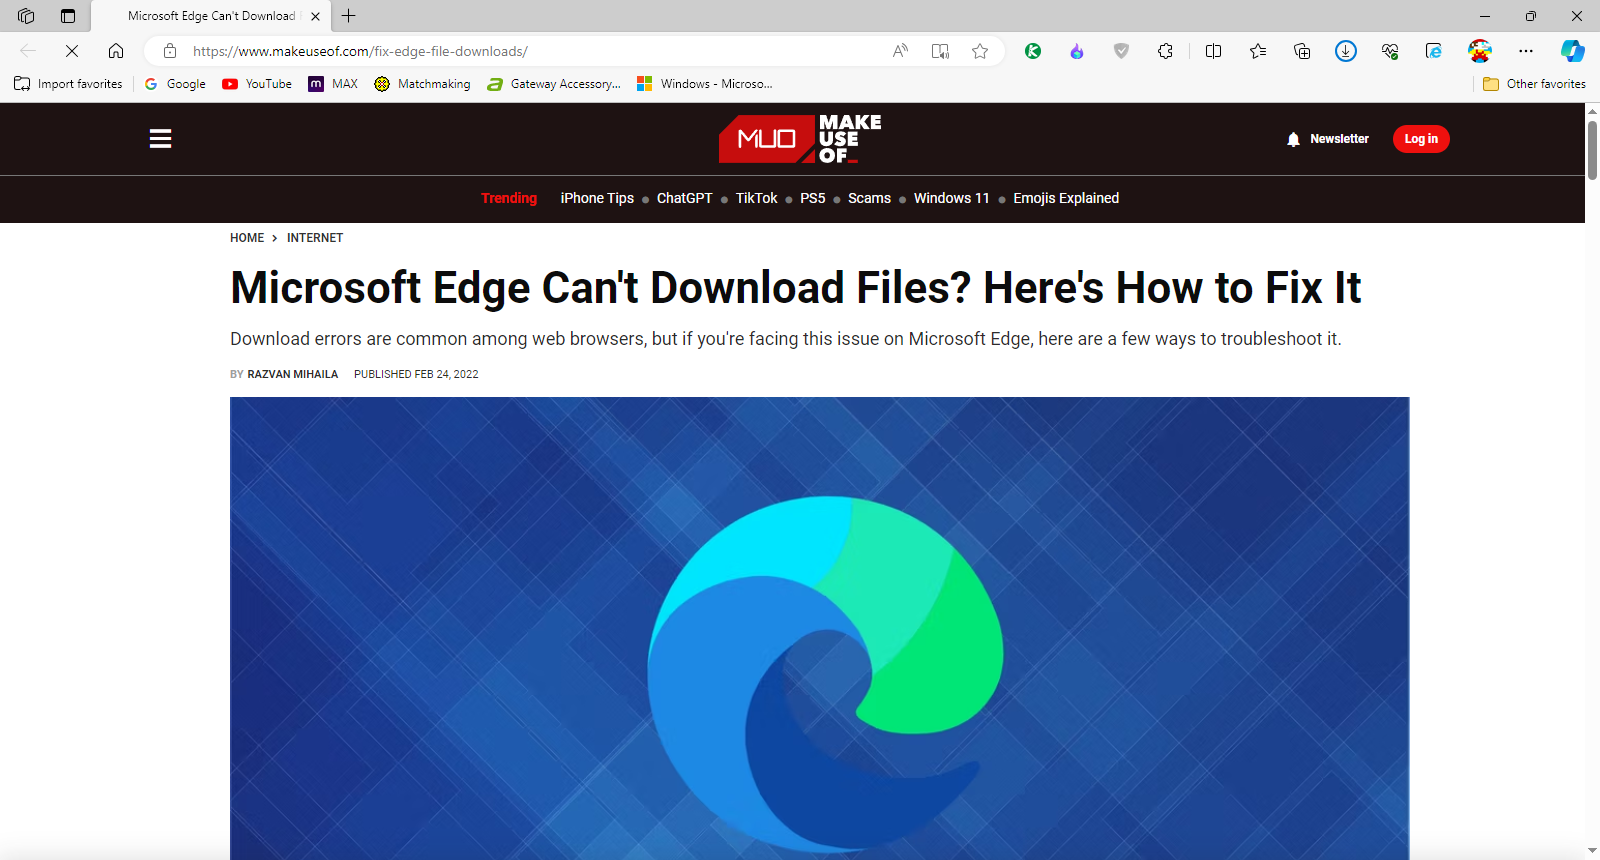The width and height of the screenshot is (1600, 860).
Task: Select ChatGPT in the trending bar
Action: pos(684,198)
